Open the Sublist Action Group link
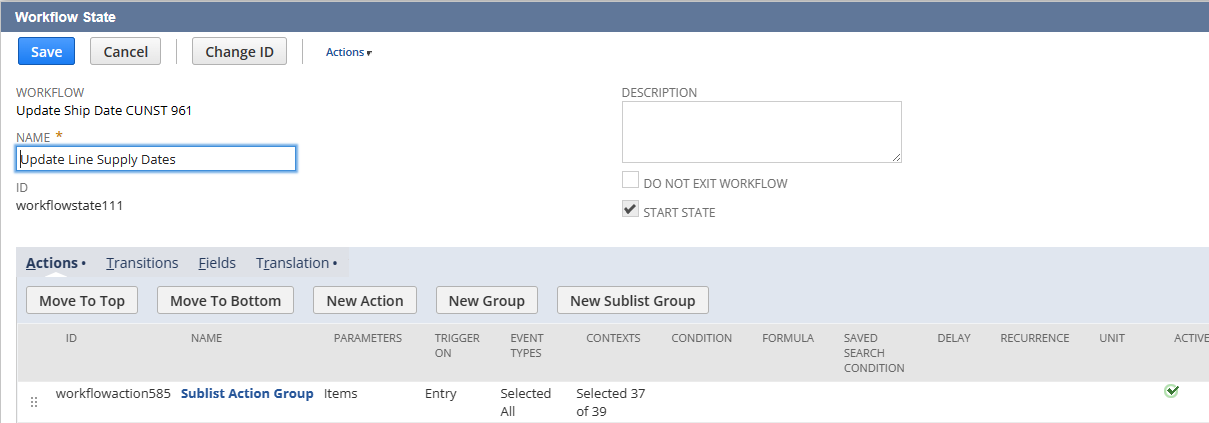Screen dimensions: 1209x423 coord(247,394)
